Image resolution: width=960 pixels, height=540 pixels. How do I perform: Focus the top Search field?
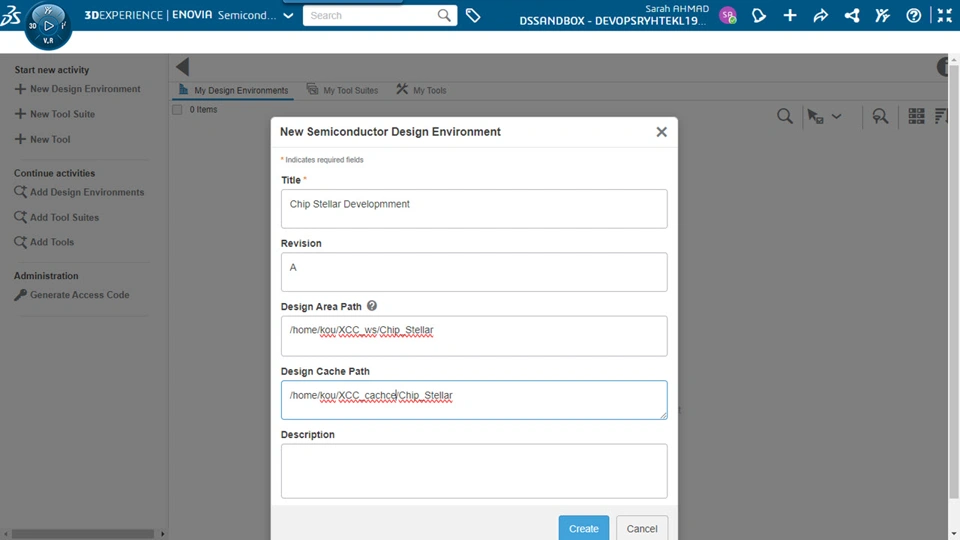tap(371, 15)
